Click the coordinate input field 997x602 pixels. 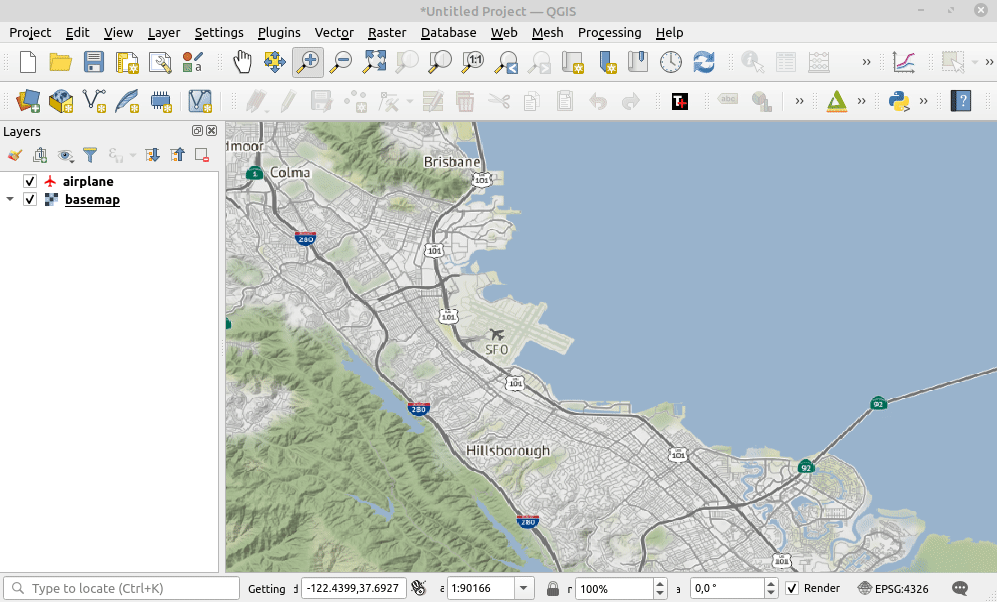(x=354, y=589)
